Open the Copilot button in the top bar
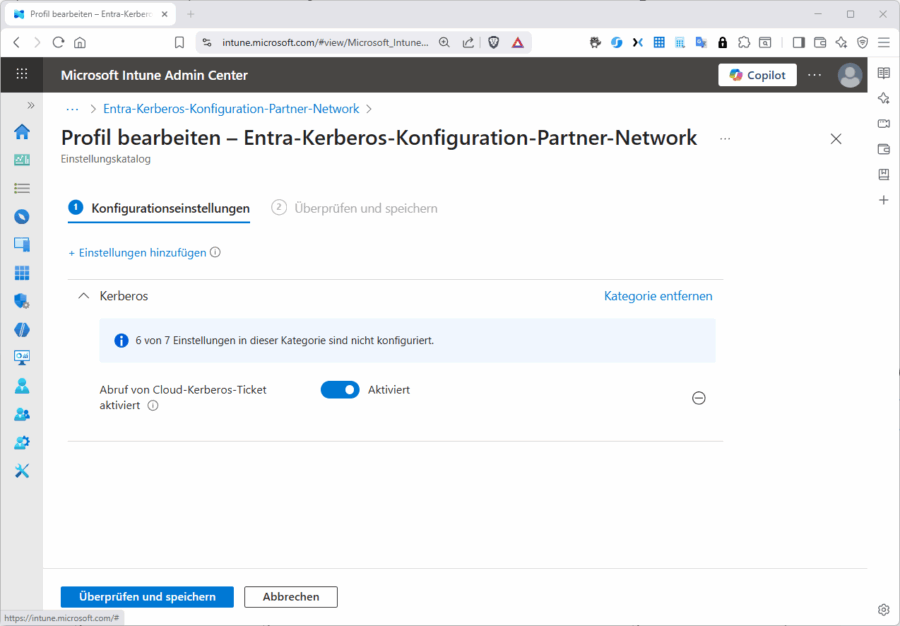This screenshot has width=900, height=626. click(x=757, y=74)
